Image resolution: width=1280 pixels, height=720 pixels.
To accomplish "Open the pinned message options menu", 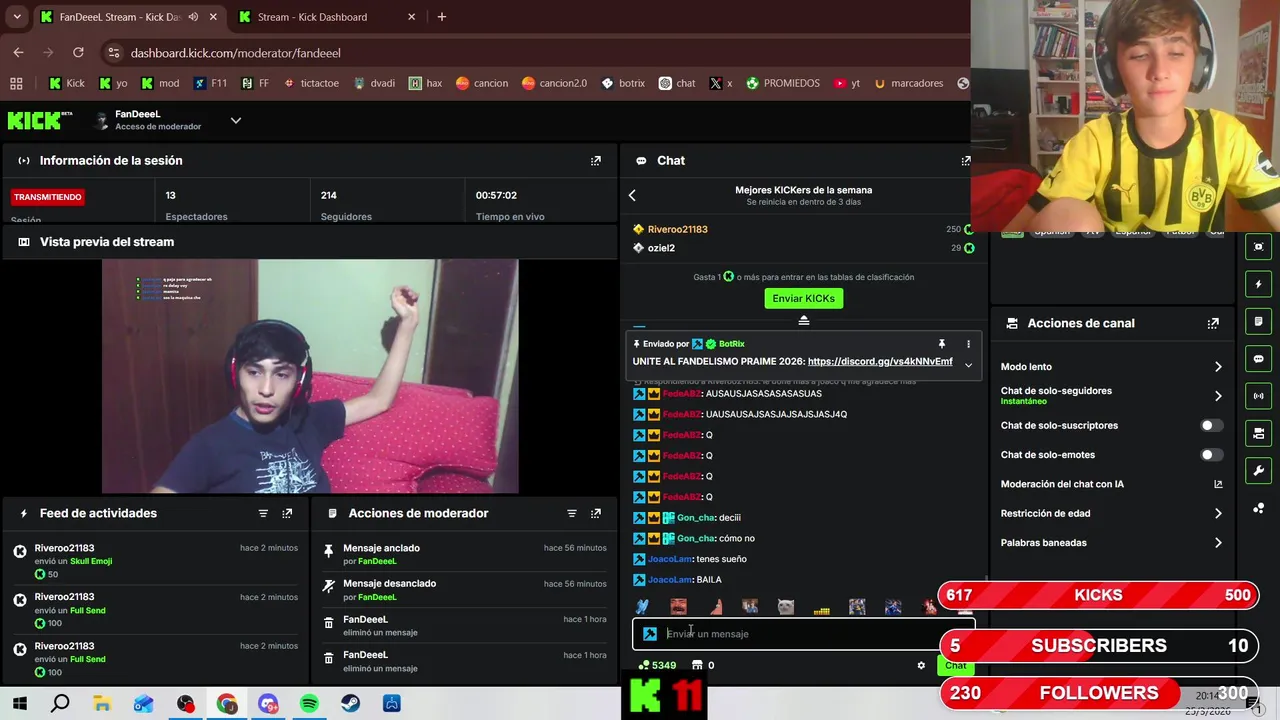I will click(968, 344).
